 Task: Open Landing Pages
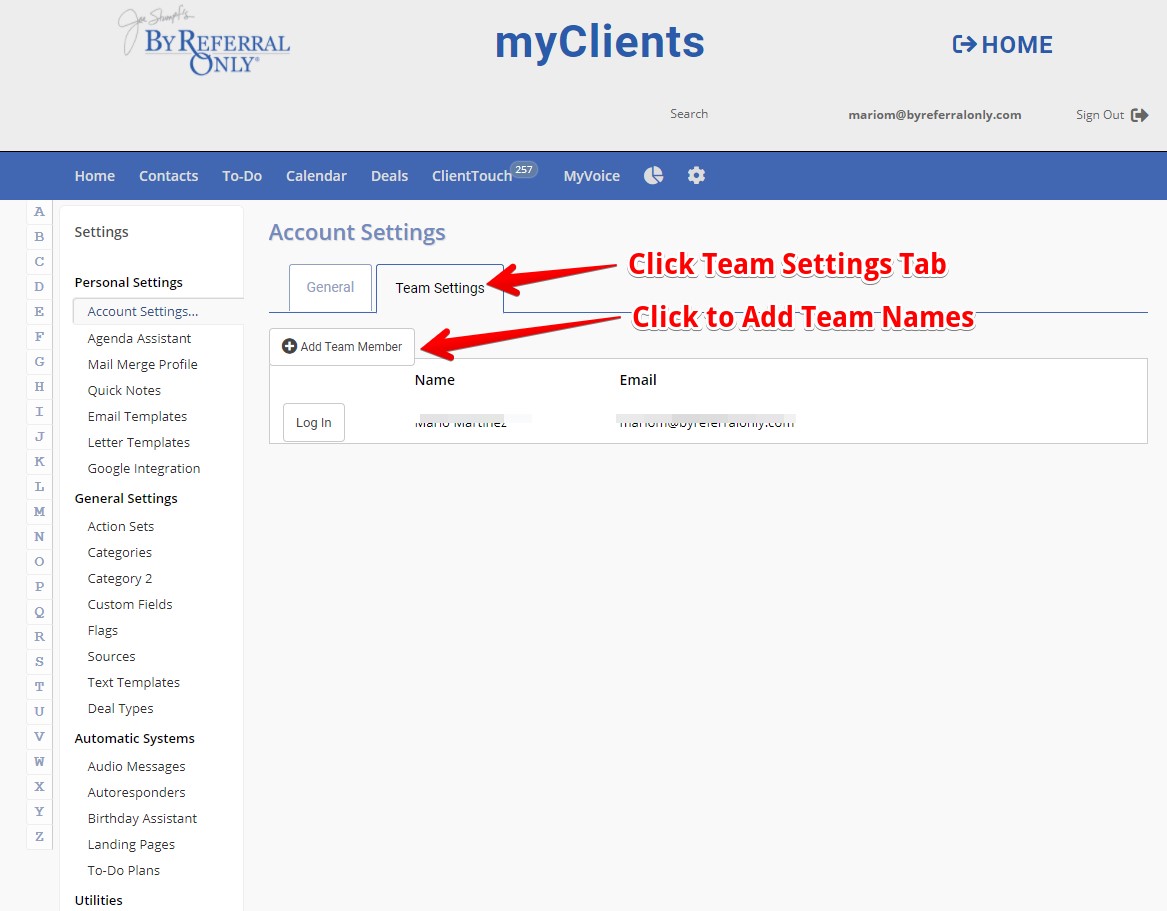tap(131, 846)
